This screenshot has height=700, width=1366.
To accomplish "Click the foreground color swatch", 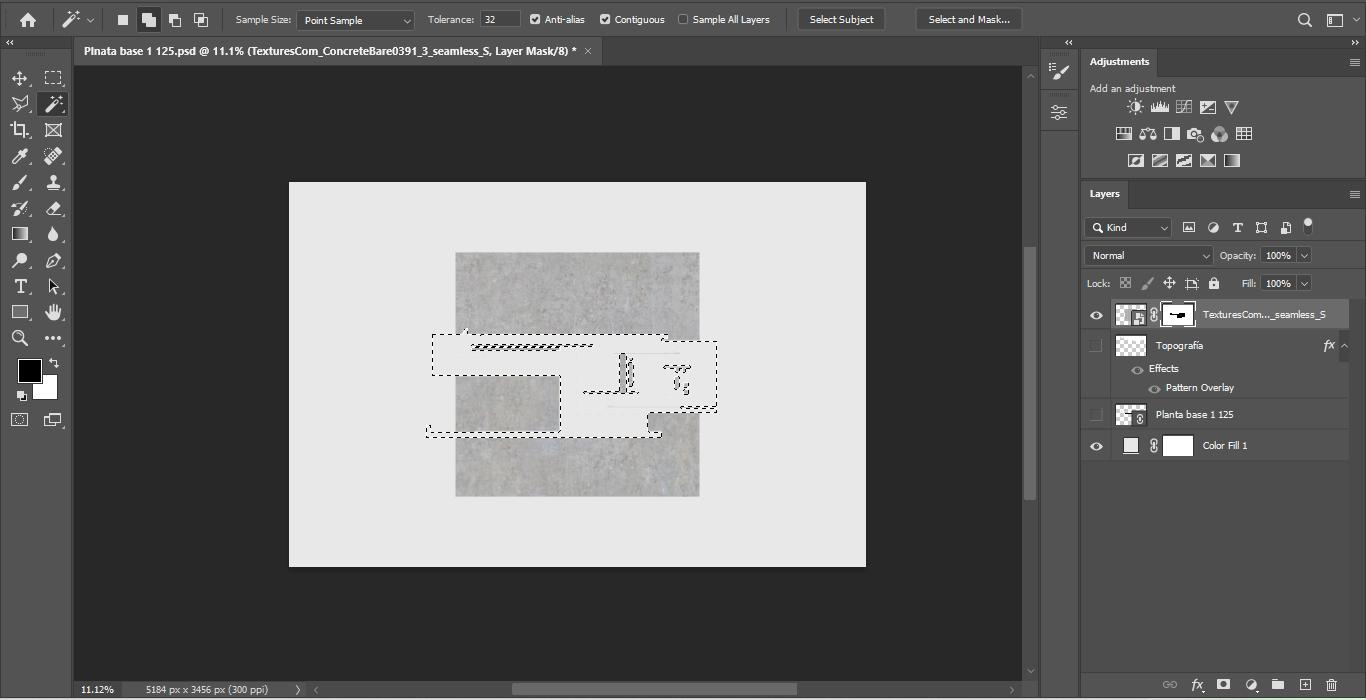I will coord(29,371).
